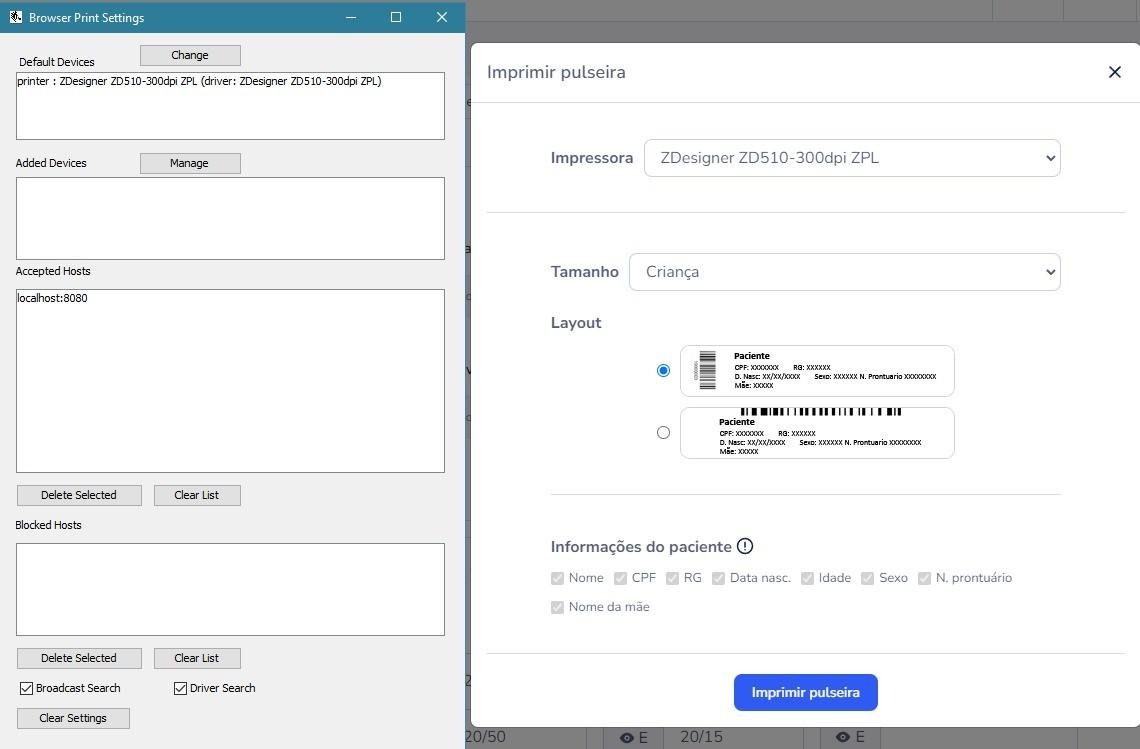Click Clear List under Blocked Hosts
This screenshot has width=1140, height=749.
pyautogui.click(x=196, y=658)
